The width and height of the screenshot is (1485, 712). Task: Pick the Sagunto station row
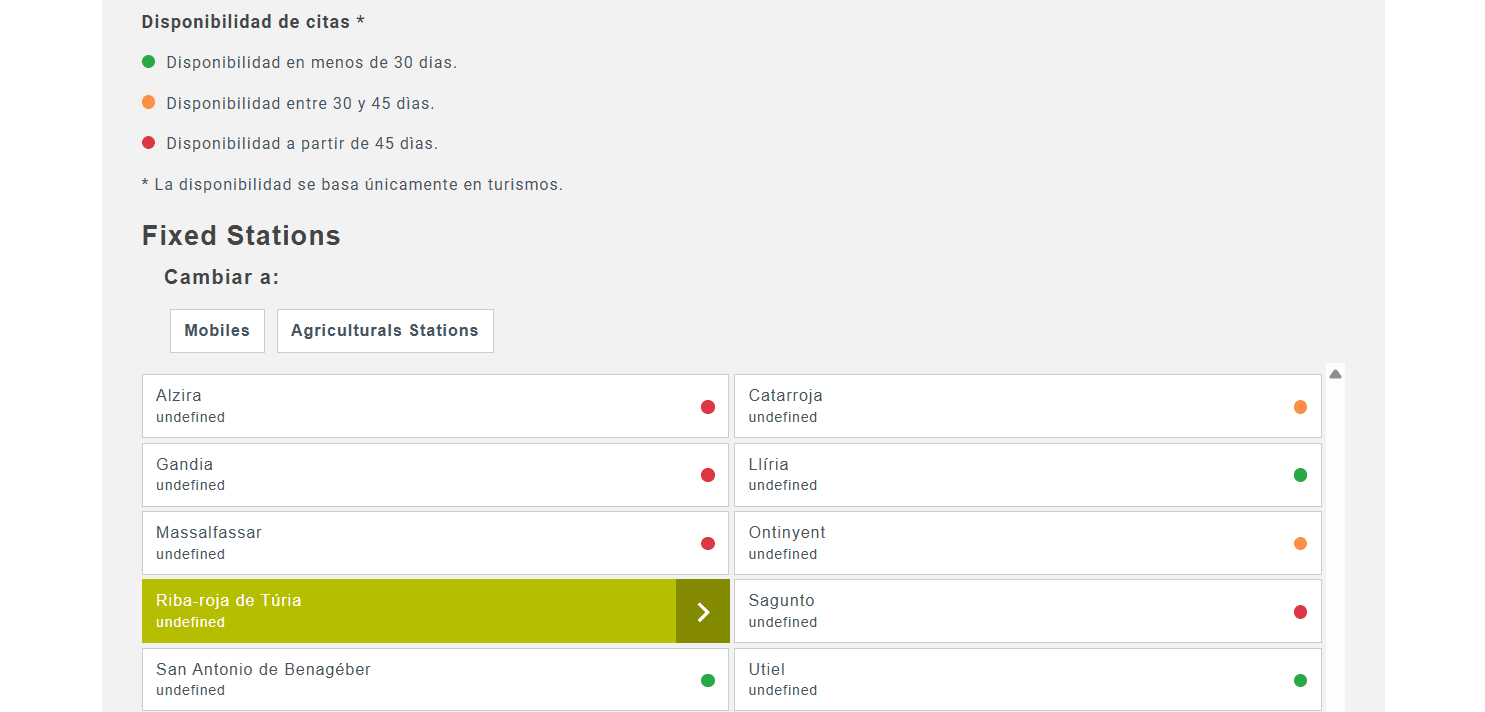1000,611
